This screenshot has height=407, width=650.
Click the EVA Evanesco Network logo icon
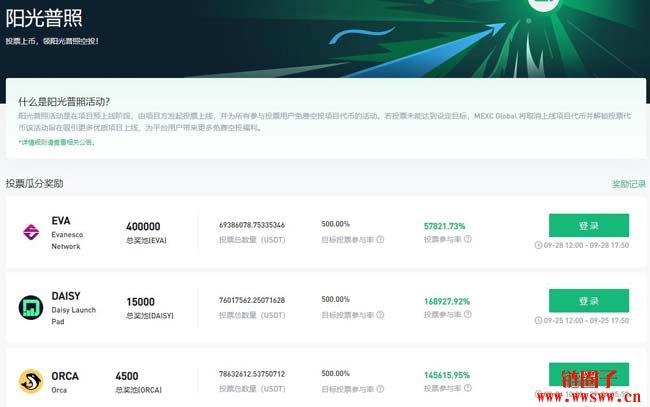(30, 232)
